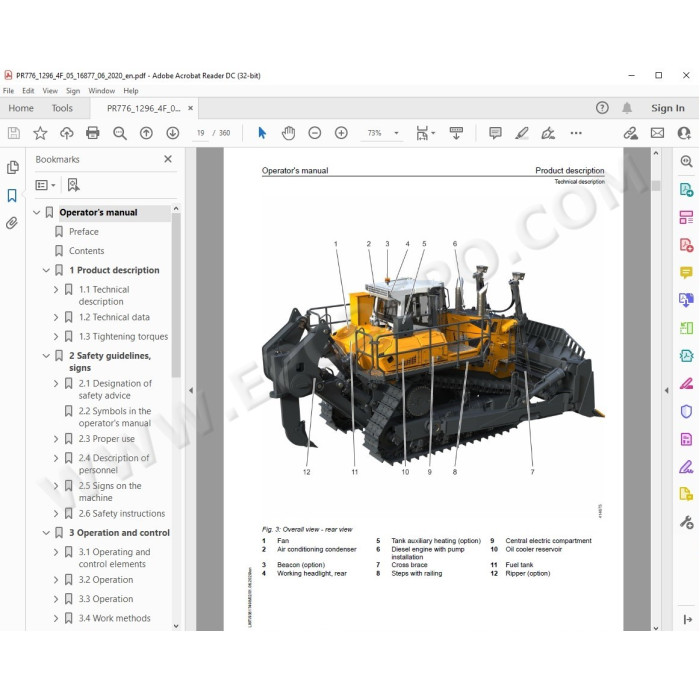Open the Preface bookmark

pos(83,232)
